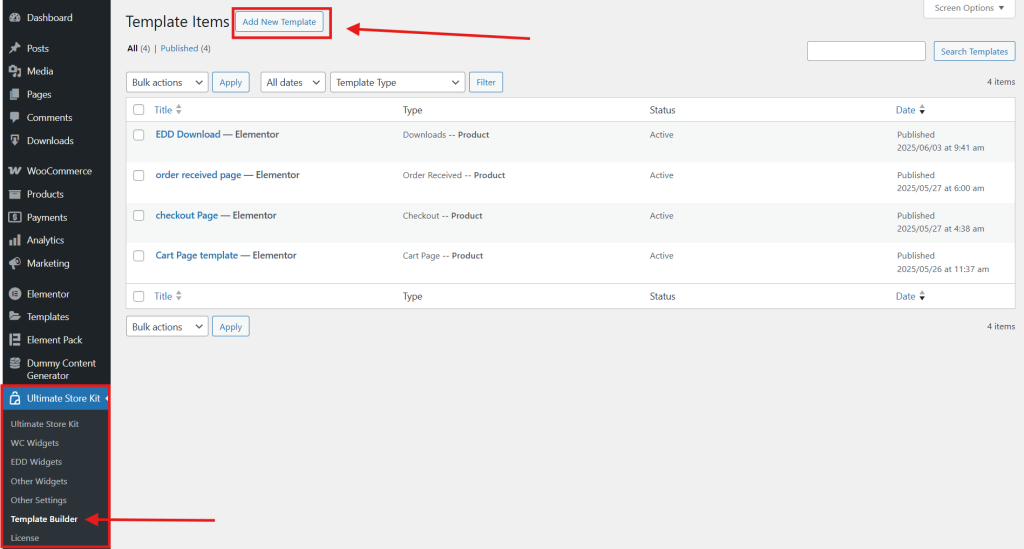The image size is (1024, 549).
Task: Click the Title column header link
Action: tap(163, 110)
